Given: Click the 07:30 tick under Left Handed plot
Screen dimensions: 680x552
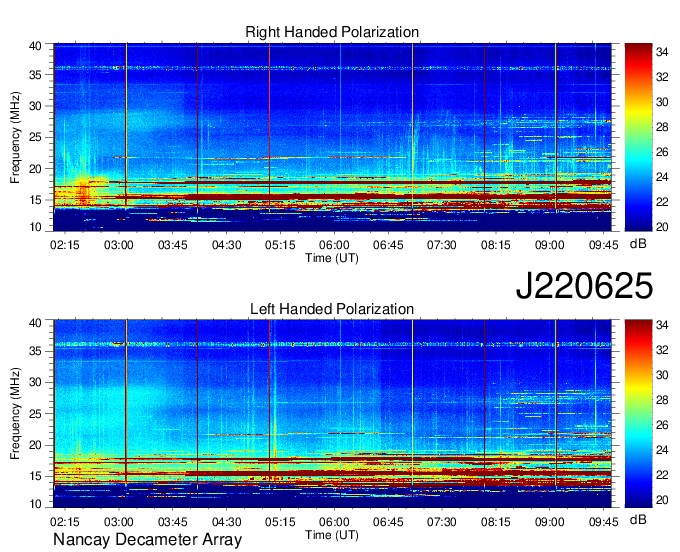Looking at the screenshot, I should click(x=441, y=522).
